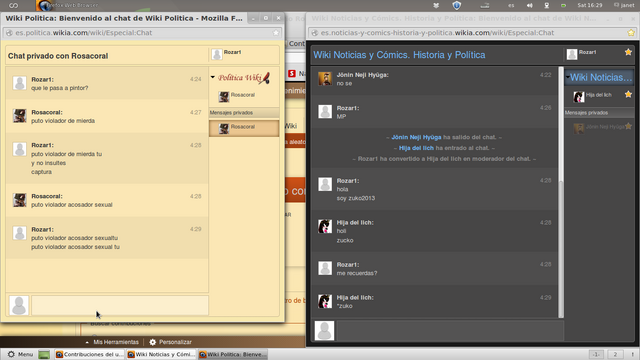640x360 pixels.
Task: Click Rozar1 avatar in Wiki Noticias header
Action: click(x=572, y=54)
